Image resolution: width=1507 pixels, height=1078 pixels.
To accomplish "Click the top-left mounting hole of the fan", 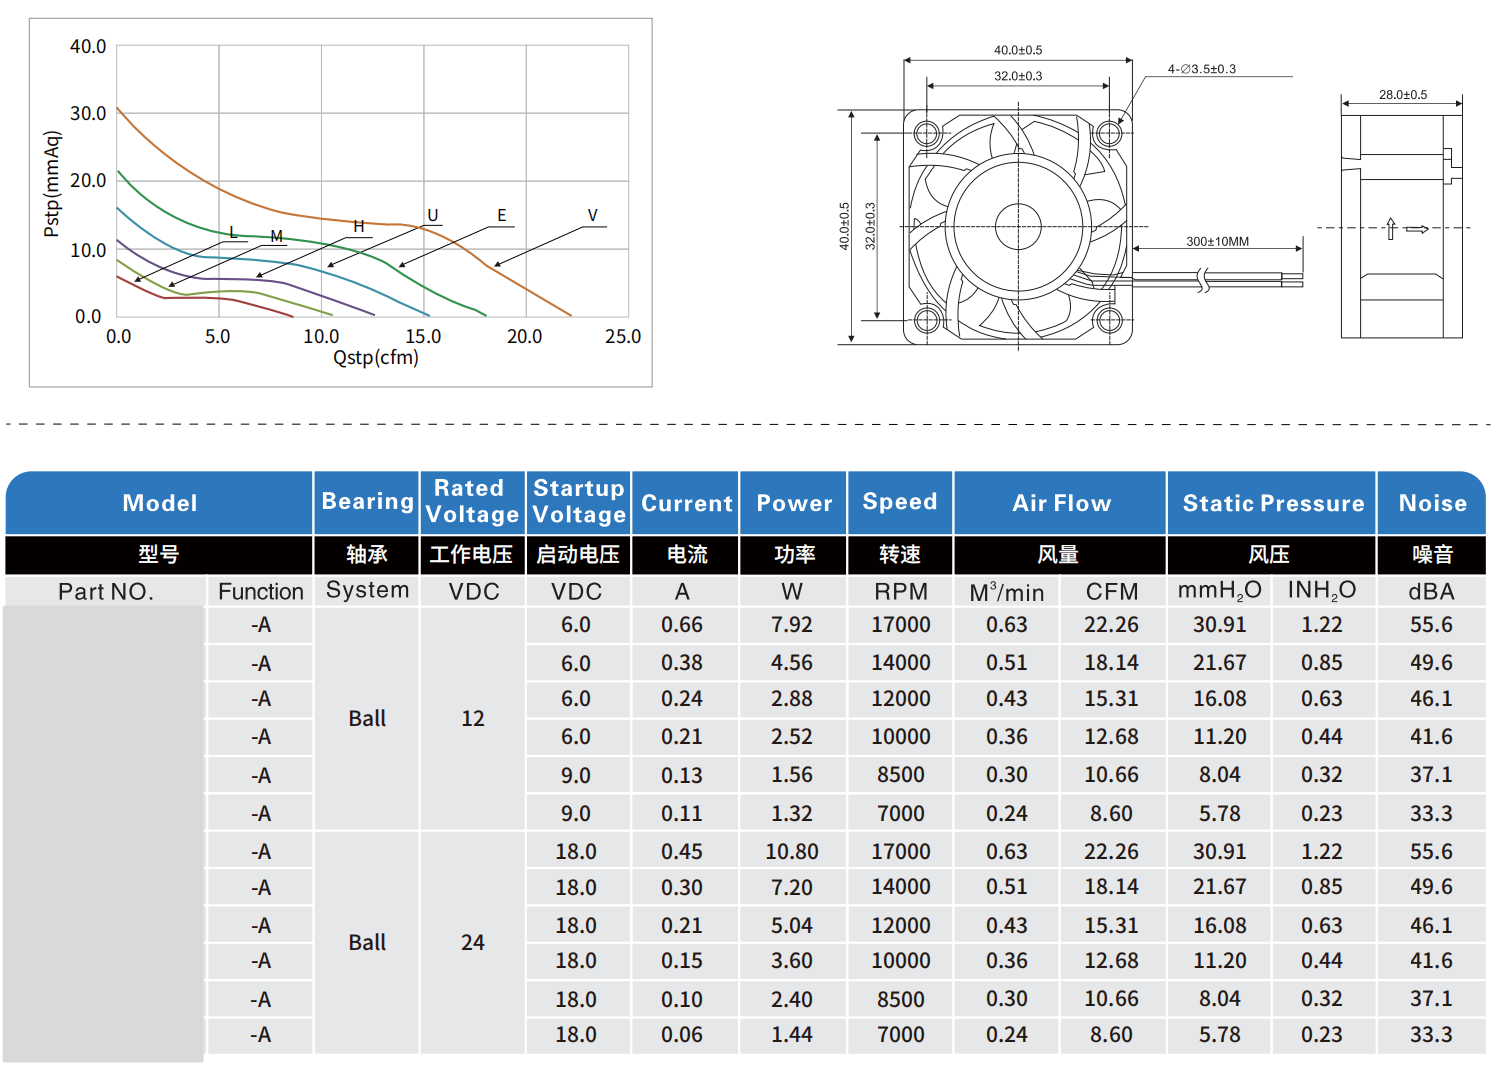I will coord(927,133).
